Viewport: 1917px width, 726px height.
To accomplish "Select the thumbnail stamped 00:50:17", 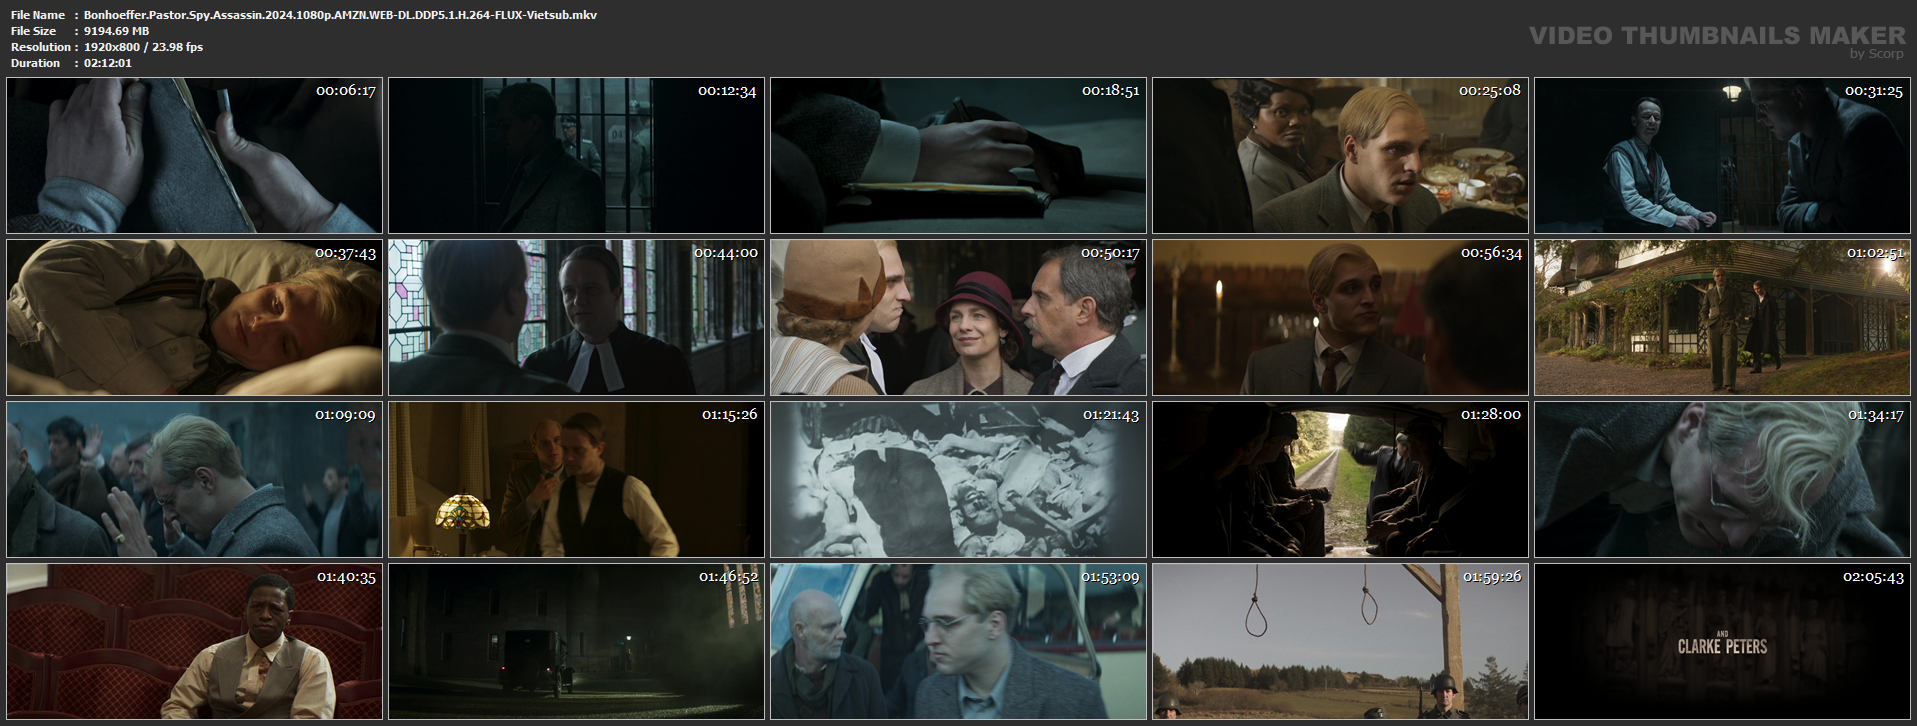I will coord(959,318).
